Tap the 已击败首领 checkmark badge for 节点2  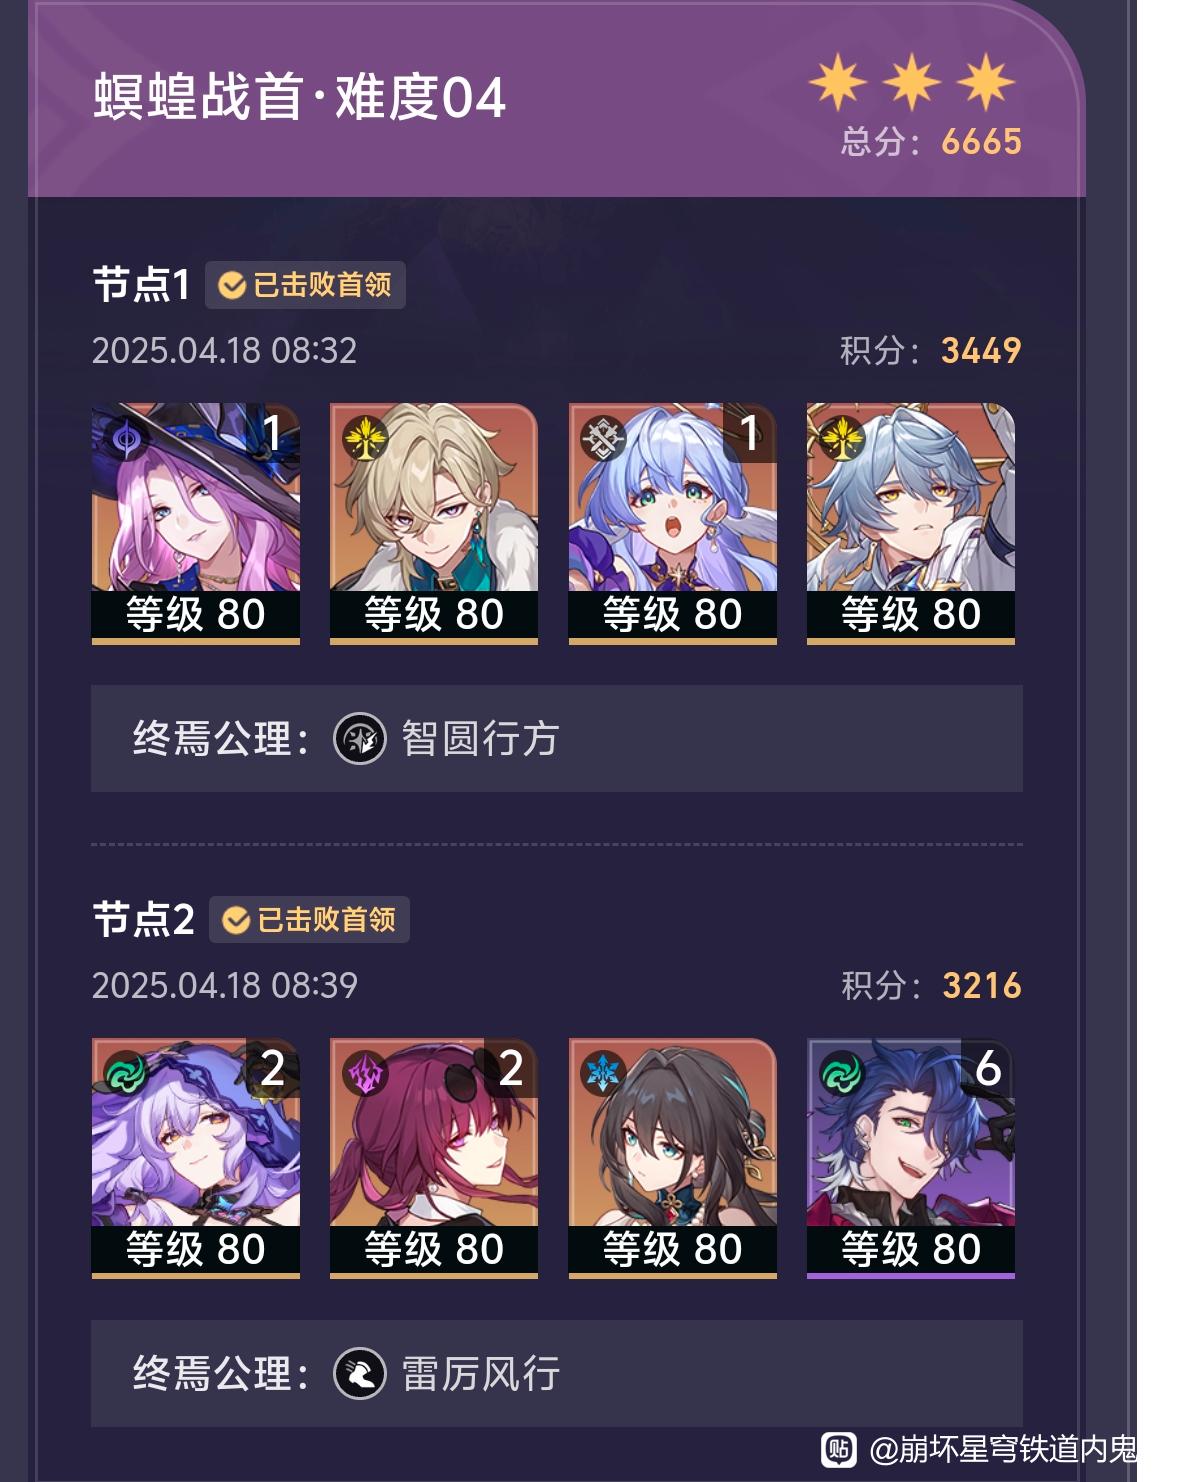(x=309, y=919)
